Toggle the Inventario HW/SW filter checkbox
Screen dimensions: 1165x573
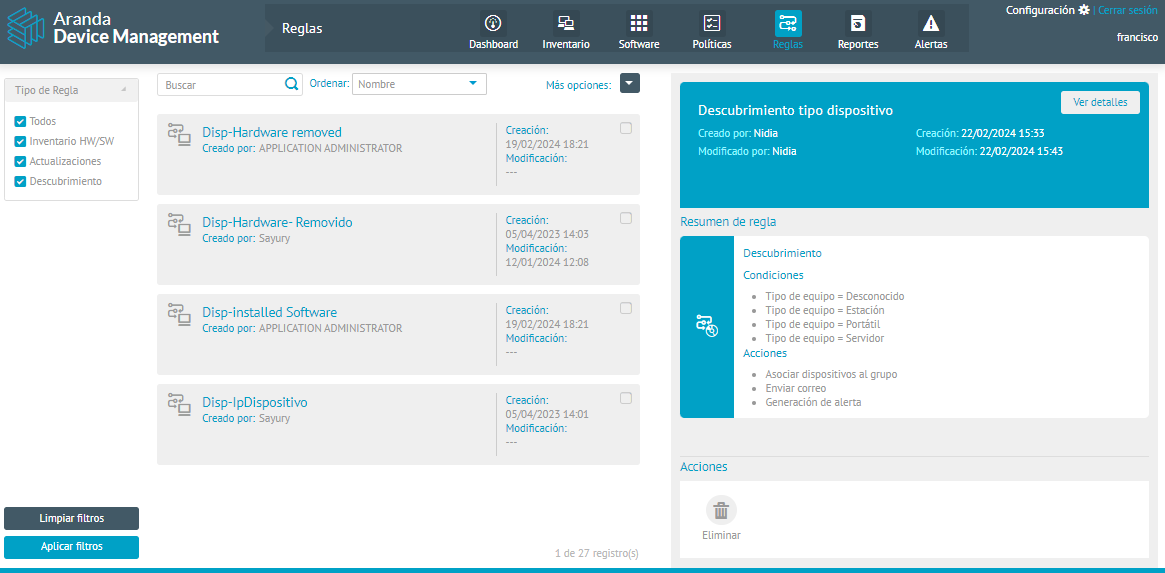click(x=20, y=141)
